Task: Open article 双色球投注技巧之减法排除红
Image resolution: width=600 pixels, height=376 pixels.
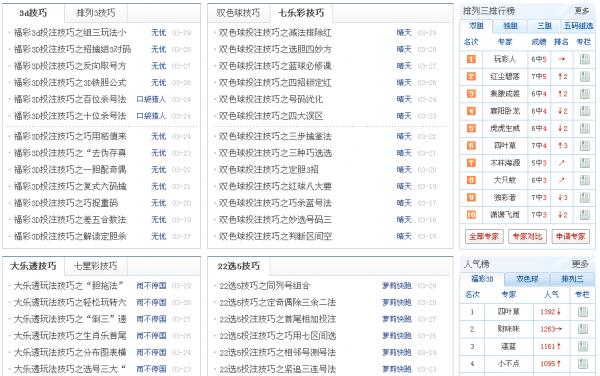Action: tap(275, 33)
